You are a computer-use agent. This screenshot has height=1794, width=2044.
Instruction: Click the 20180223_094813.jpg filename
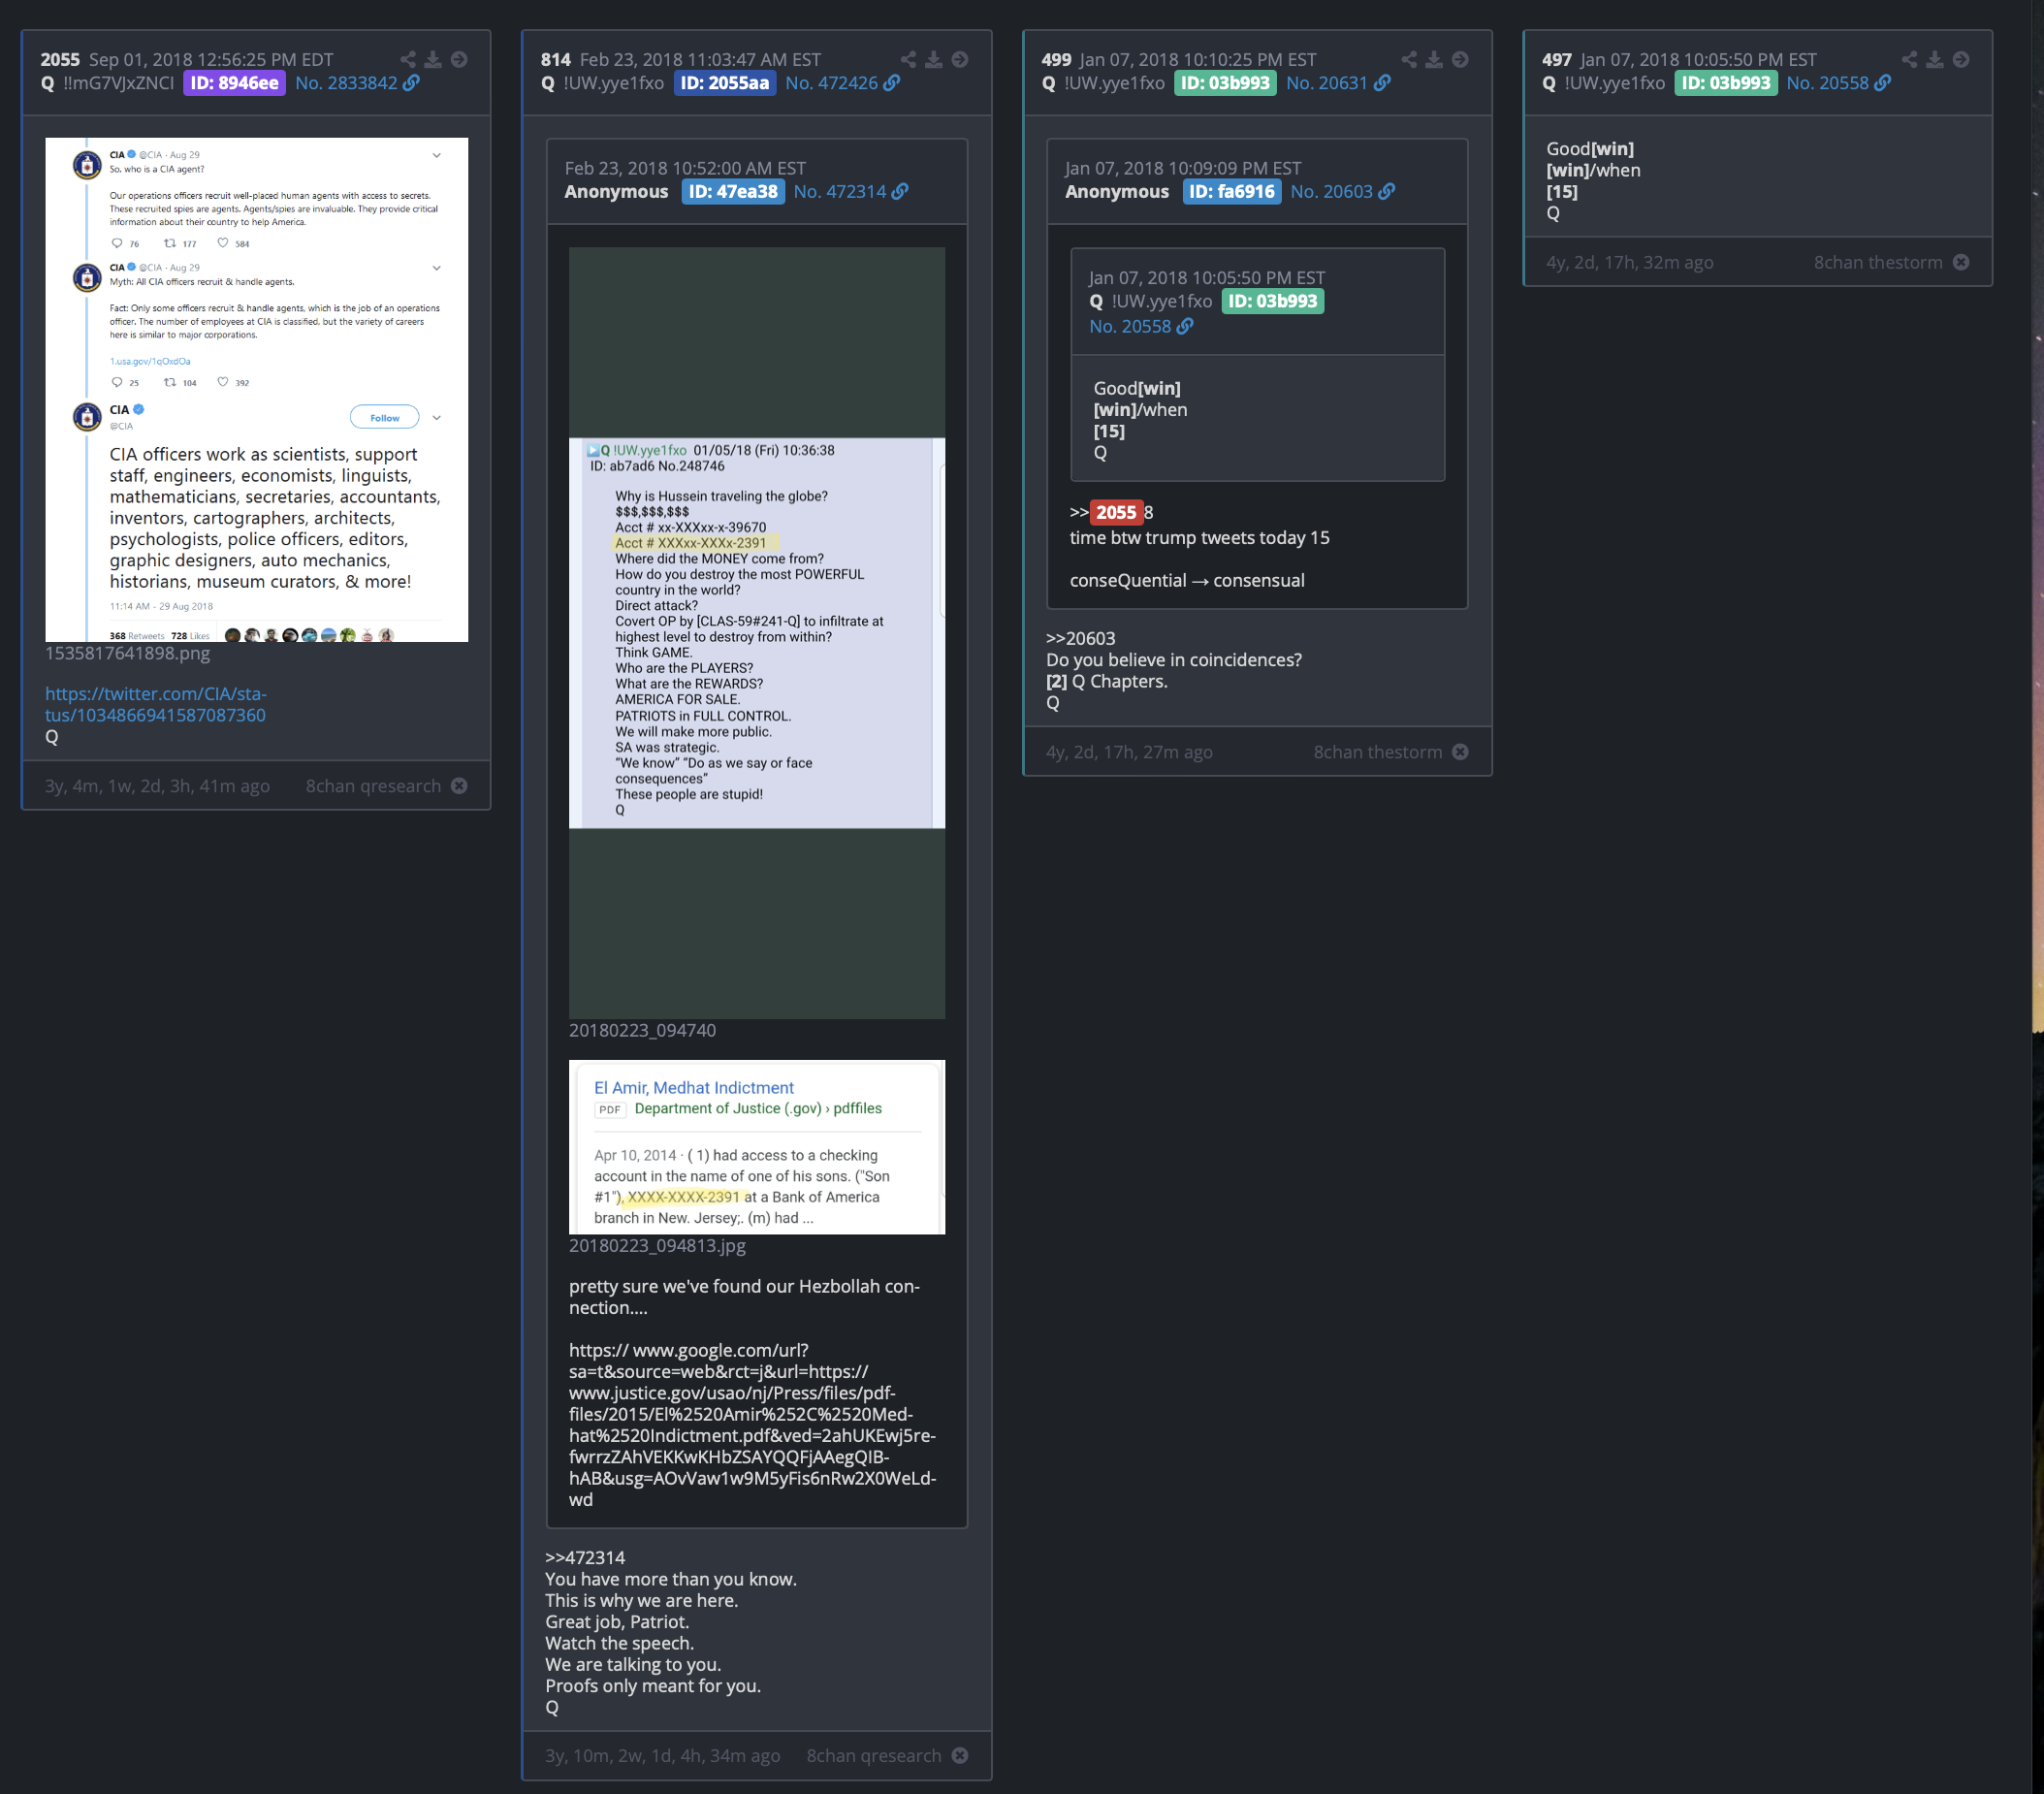coord(657,1245)
